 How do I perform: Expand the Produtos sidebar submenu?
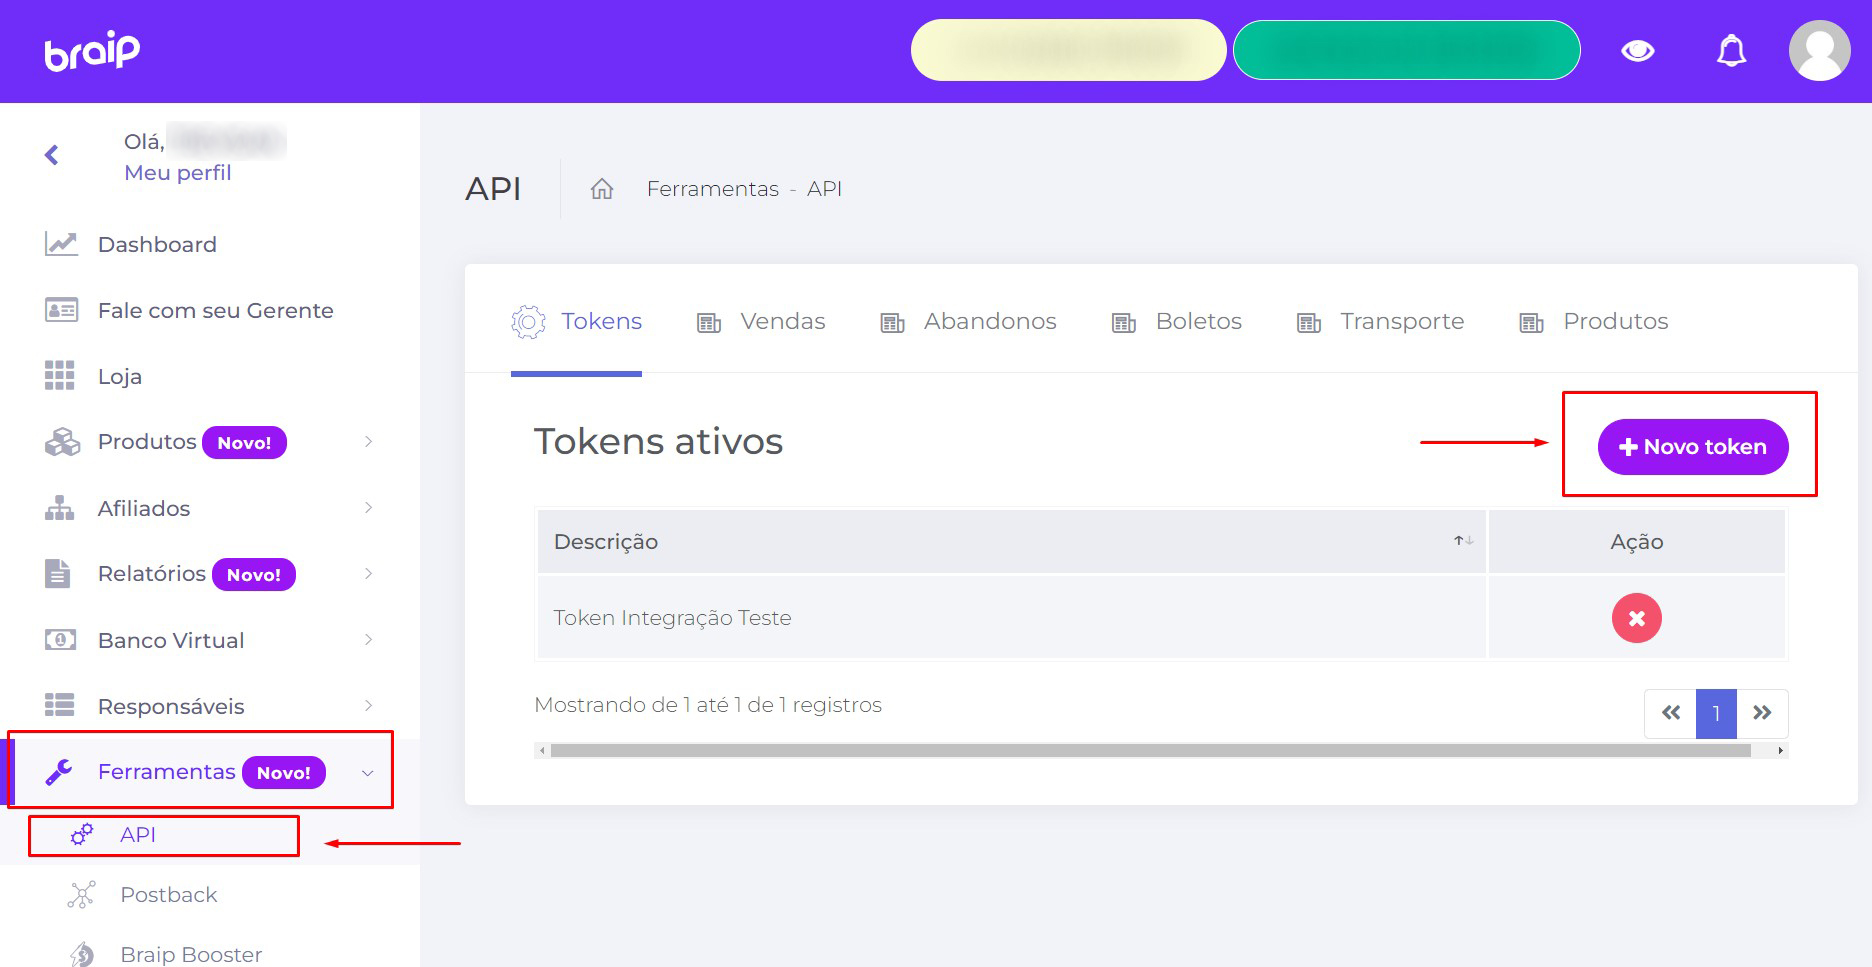click(368, 442)
